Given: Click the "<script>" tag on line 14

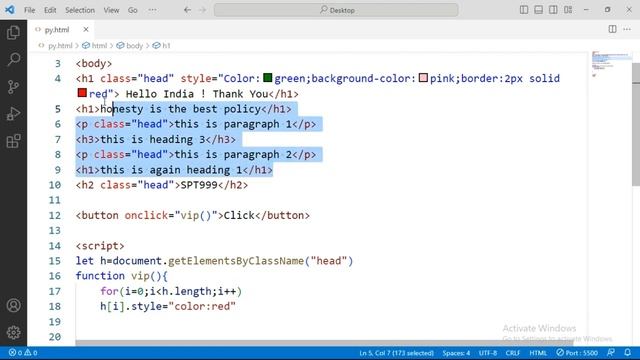Looking at the screenshot, I should [x=100, y=246].
